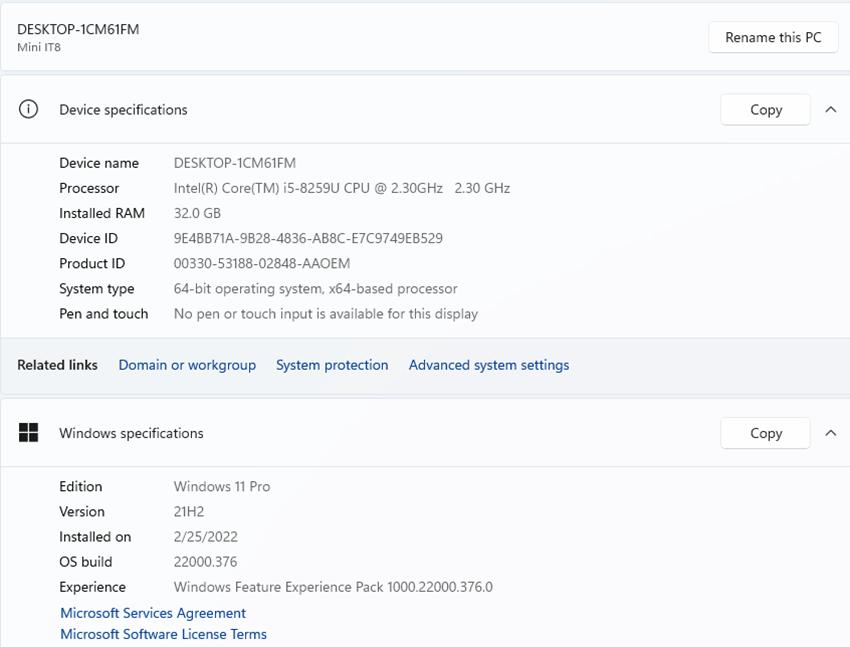This screenshot has height=647, width=850.
Task: Copy the Windows specifications
Action: click(x=765, y=433)
